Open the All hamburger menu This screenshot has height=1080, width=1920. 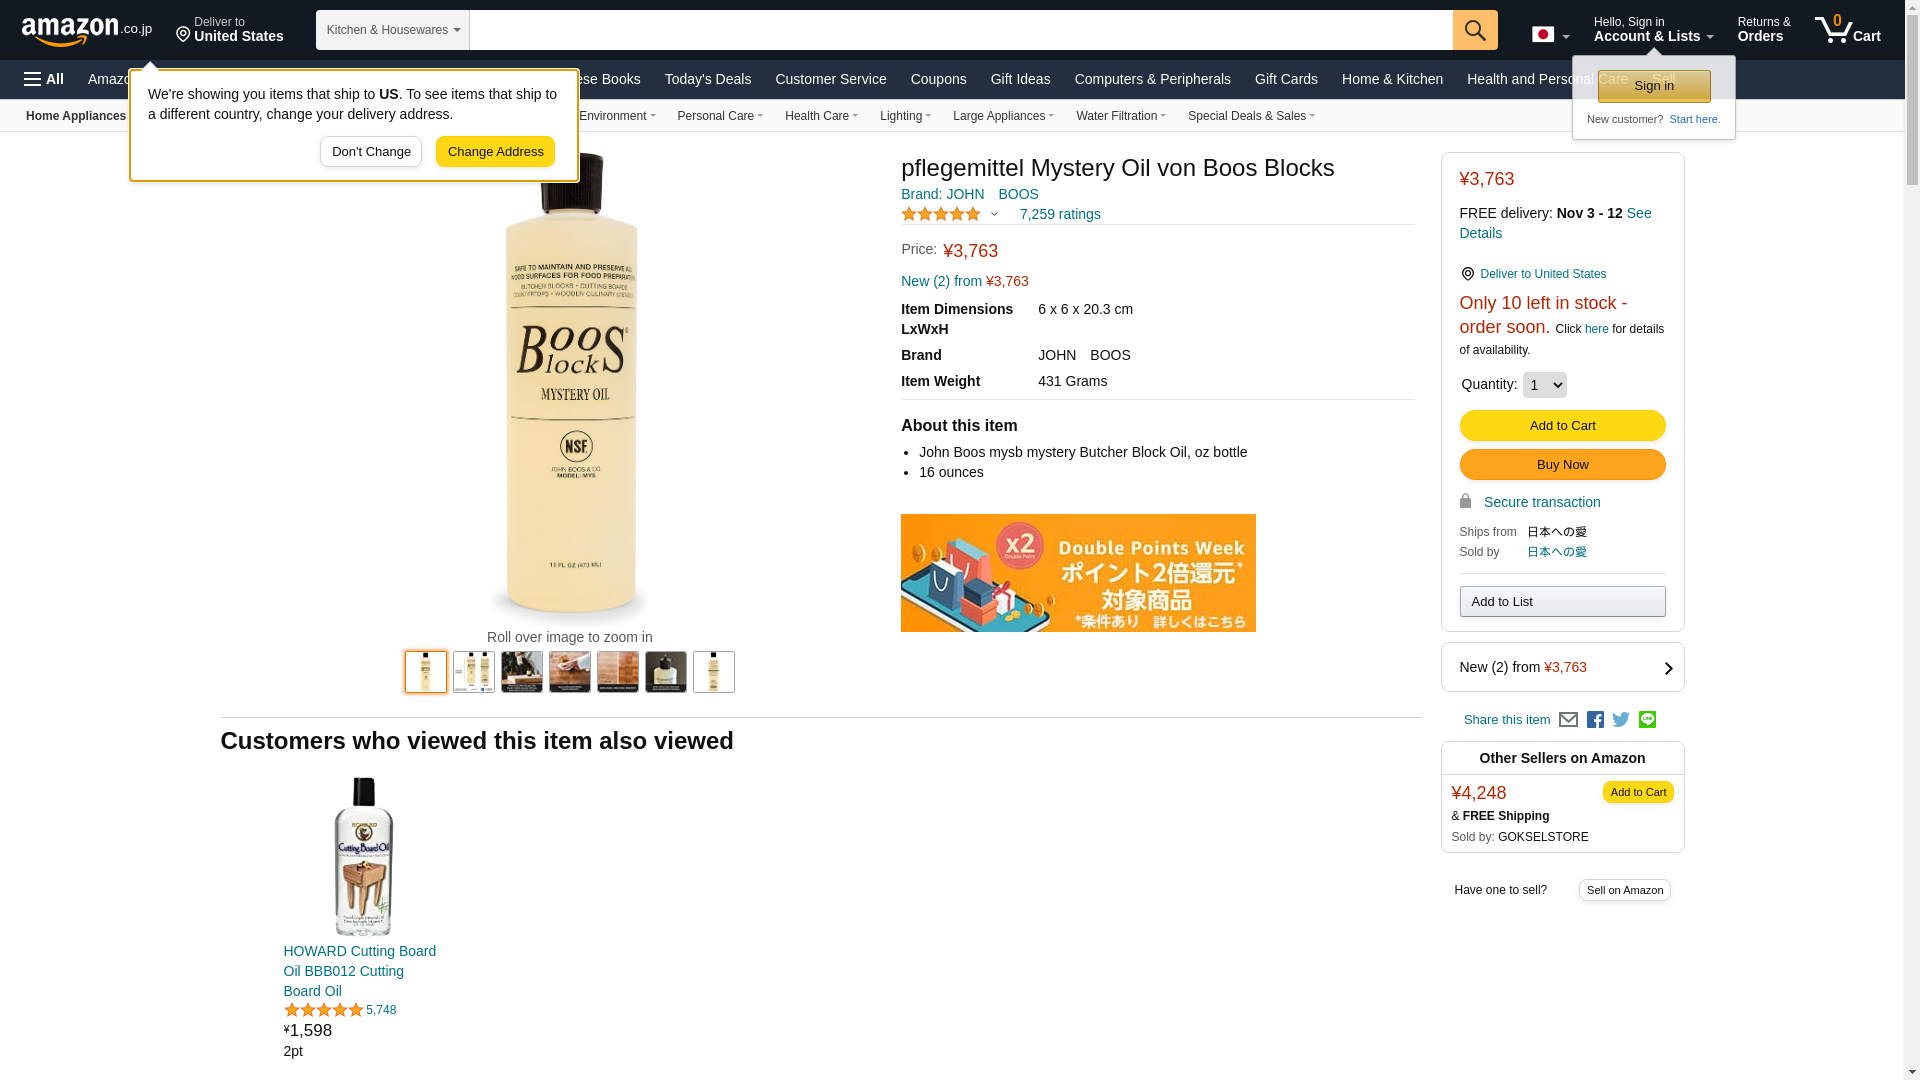click(x=44, y=79)
